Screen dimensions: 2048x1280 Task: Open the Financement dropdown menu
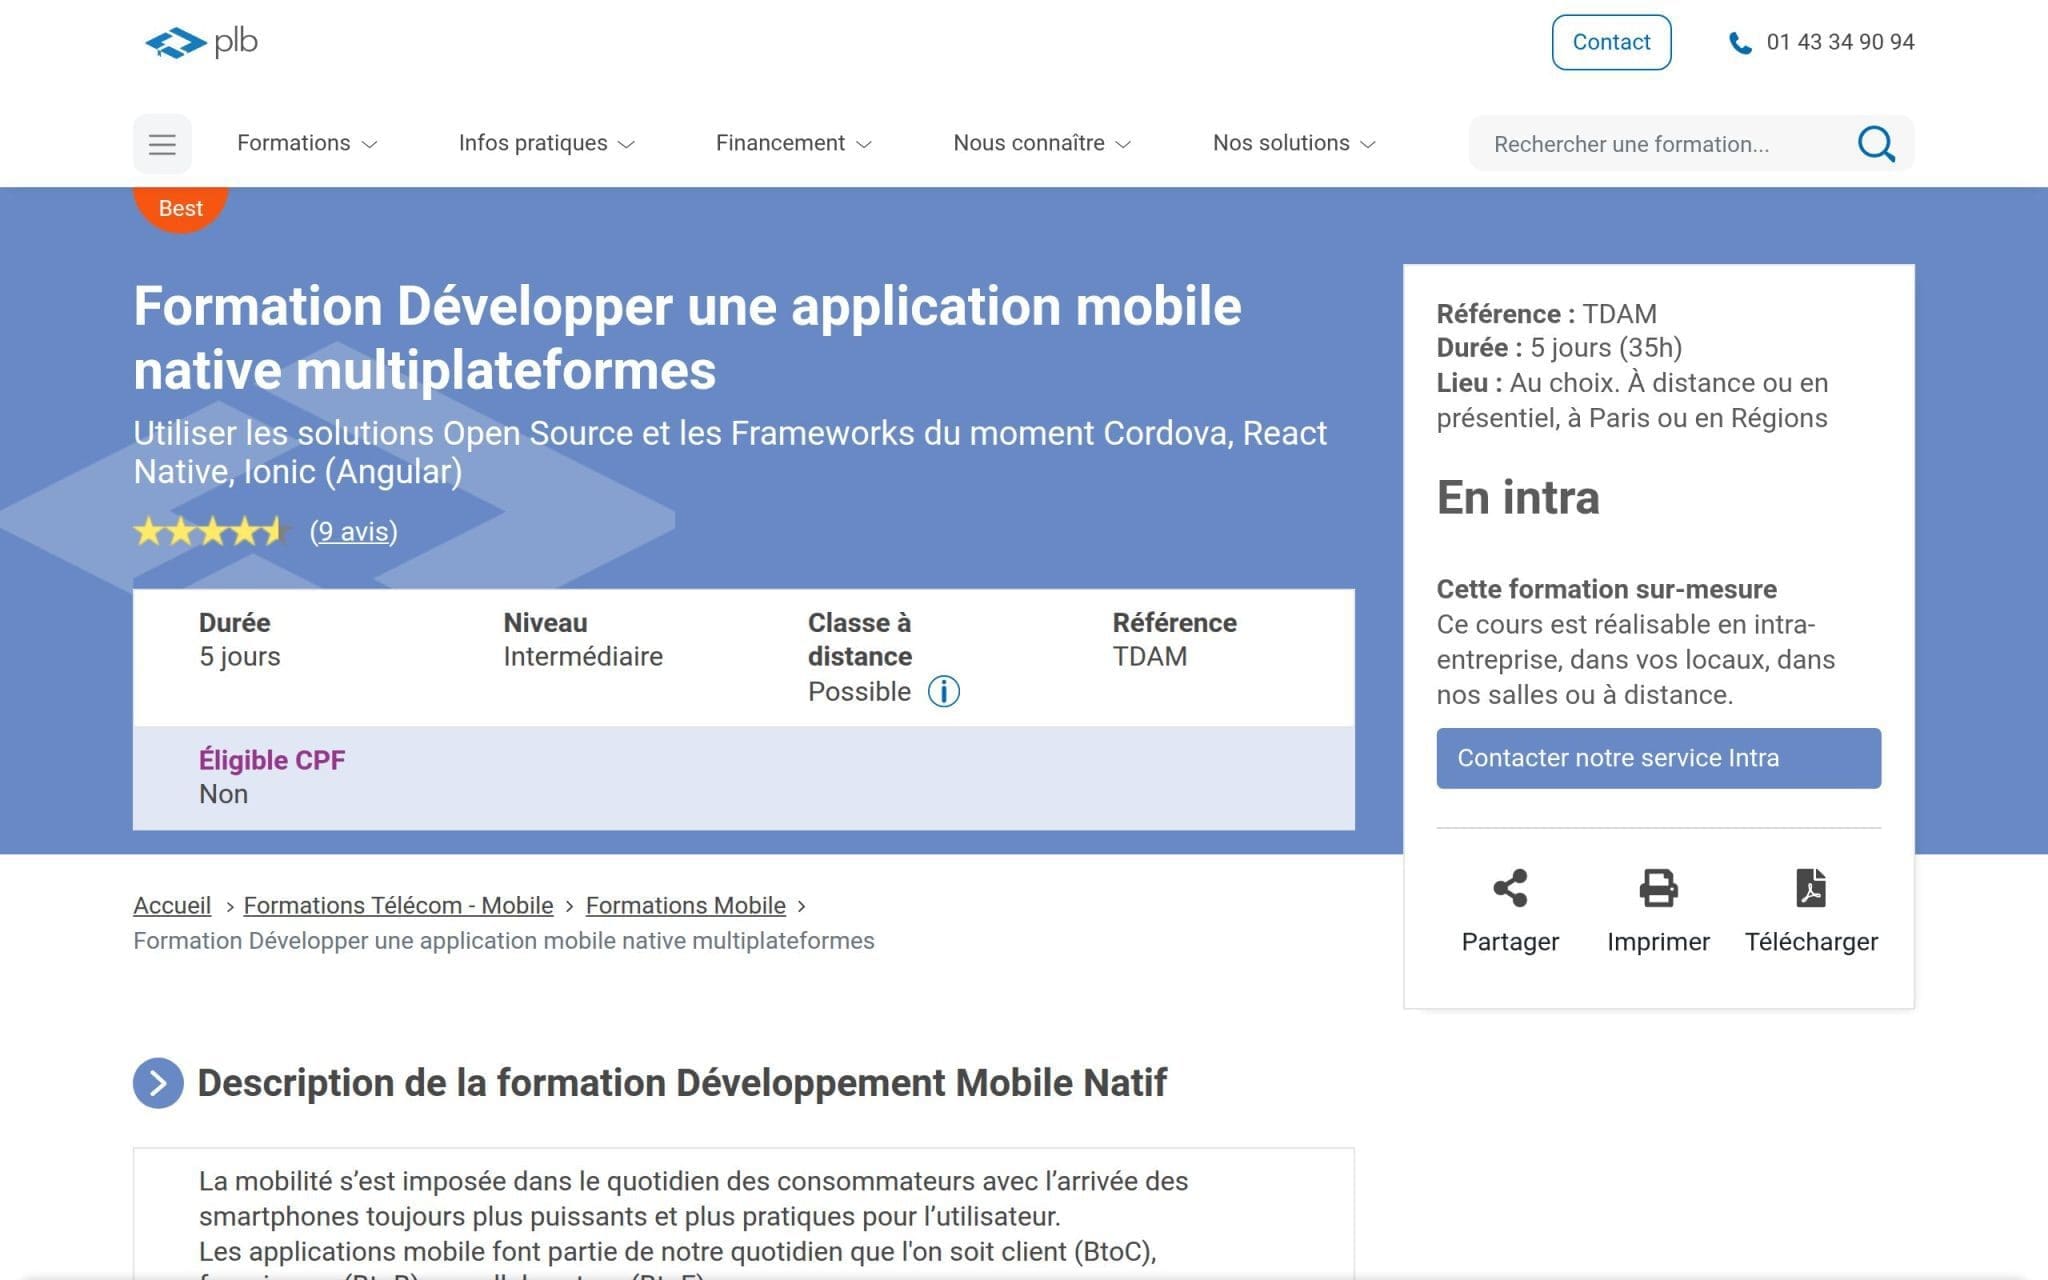tap(794, 143)
